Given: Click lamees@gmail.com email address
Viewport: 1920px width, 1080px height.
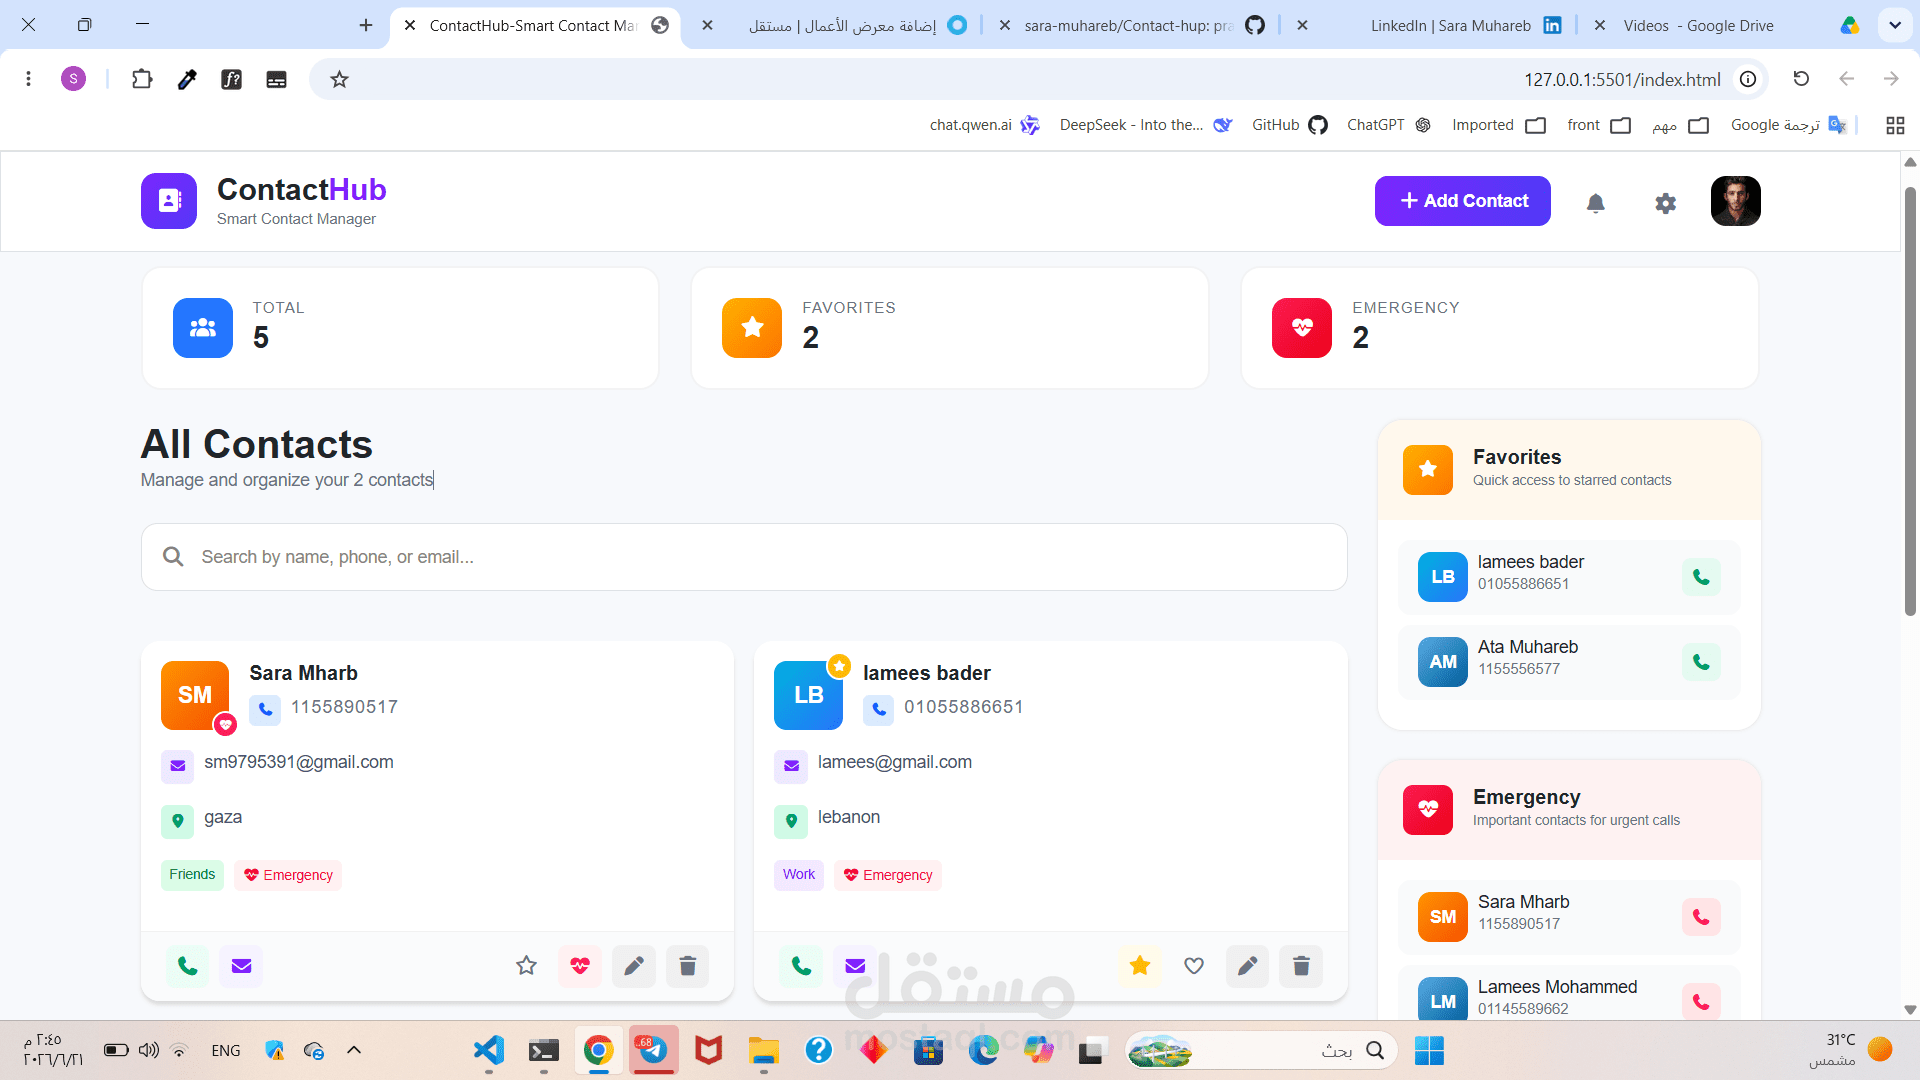Looking at the screenshot, I should [x=895, y=762].
